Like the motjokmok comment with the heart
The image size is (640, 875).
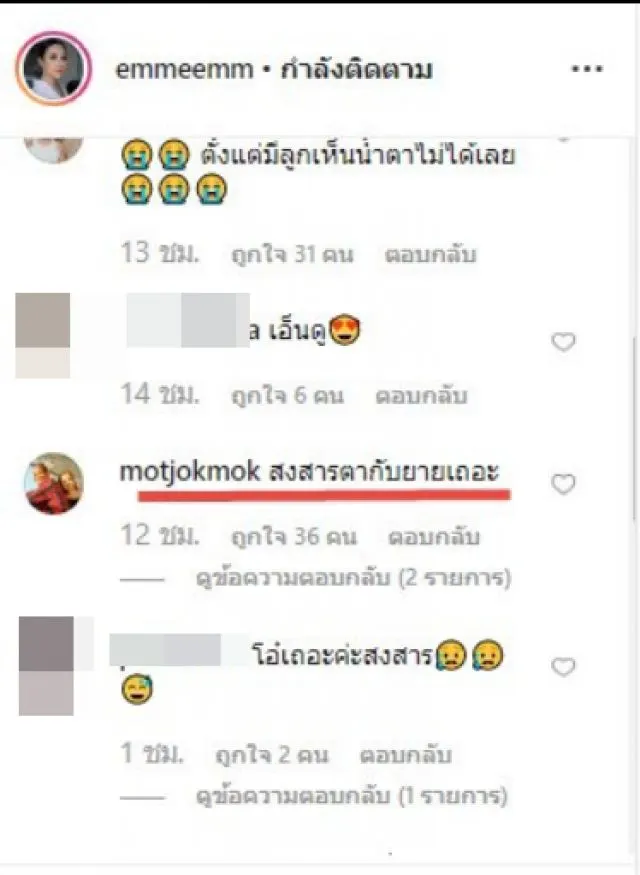[563, 484]
